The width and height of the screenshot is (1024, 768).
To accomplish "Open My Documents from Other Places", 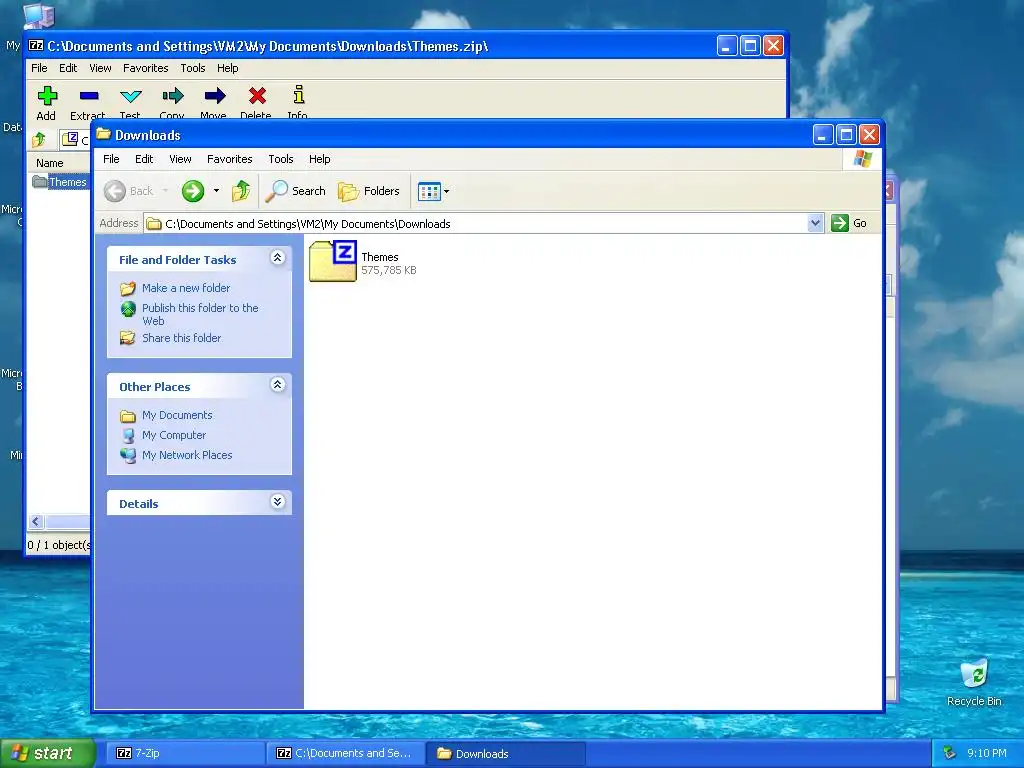I will [x=177, y=415].
